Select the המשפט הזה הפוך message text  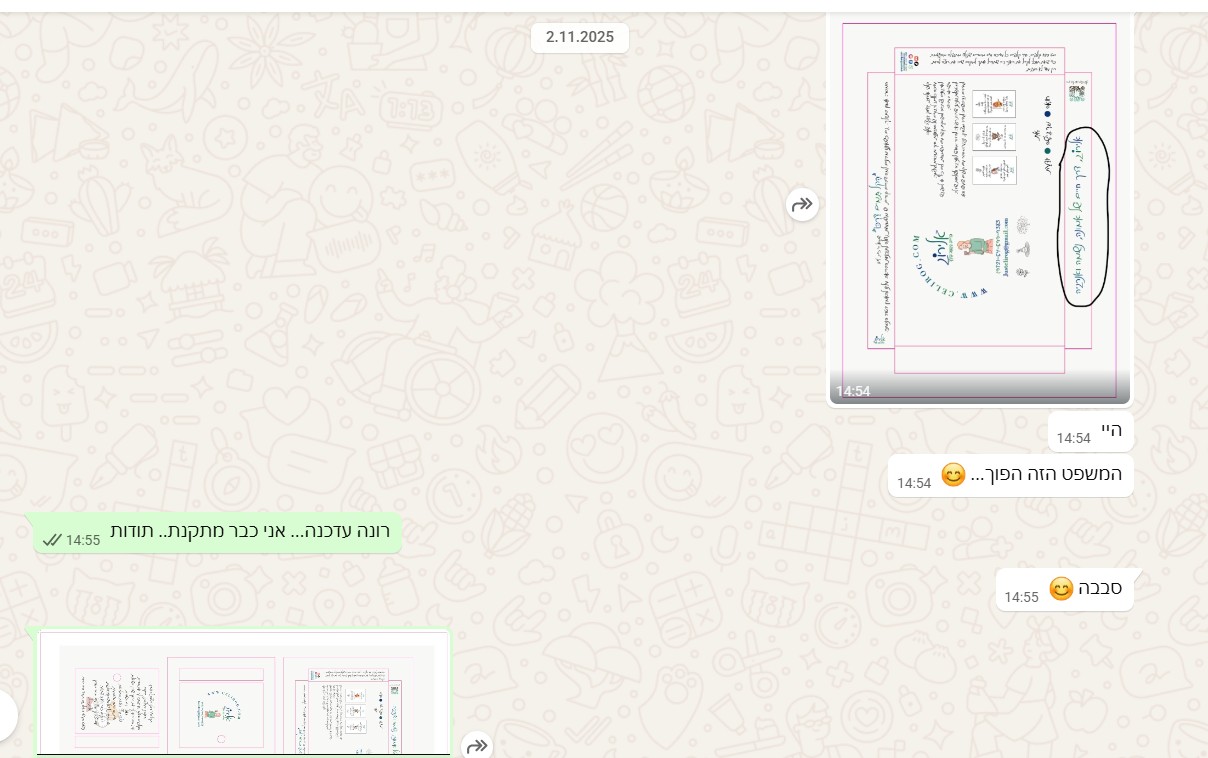1046,473
